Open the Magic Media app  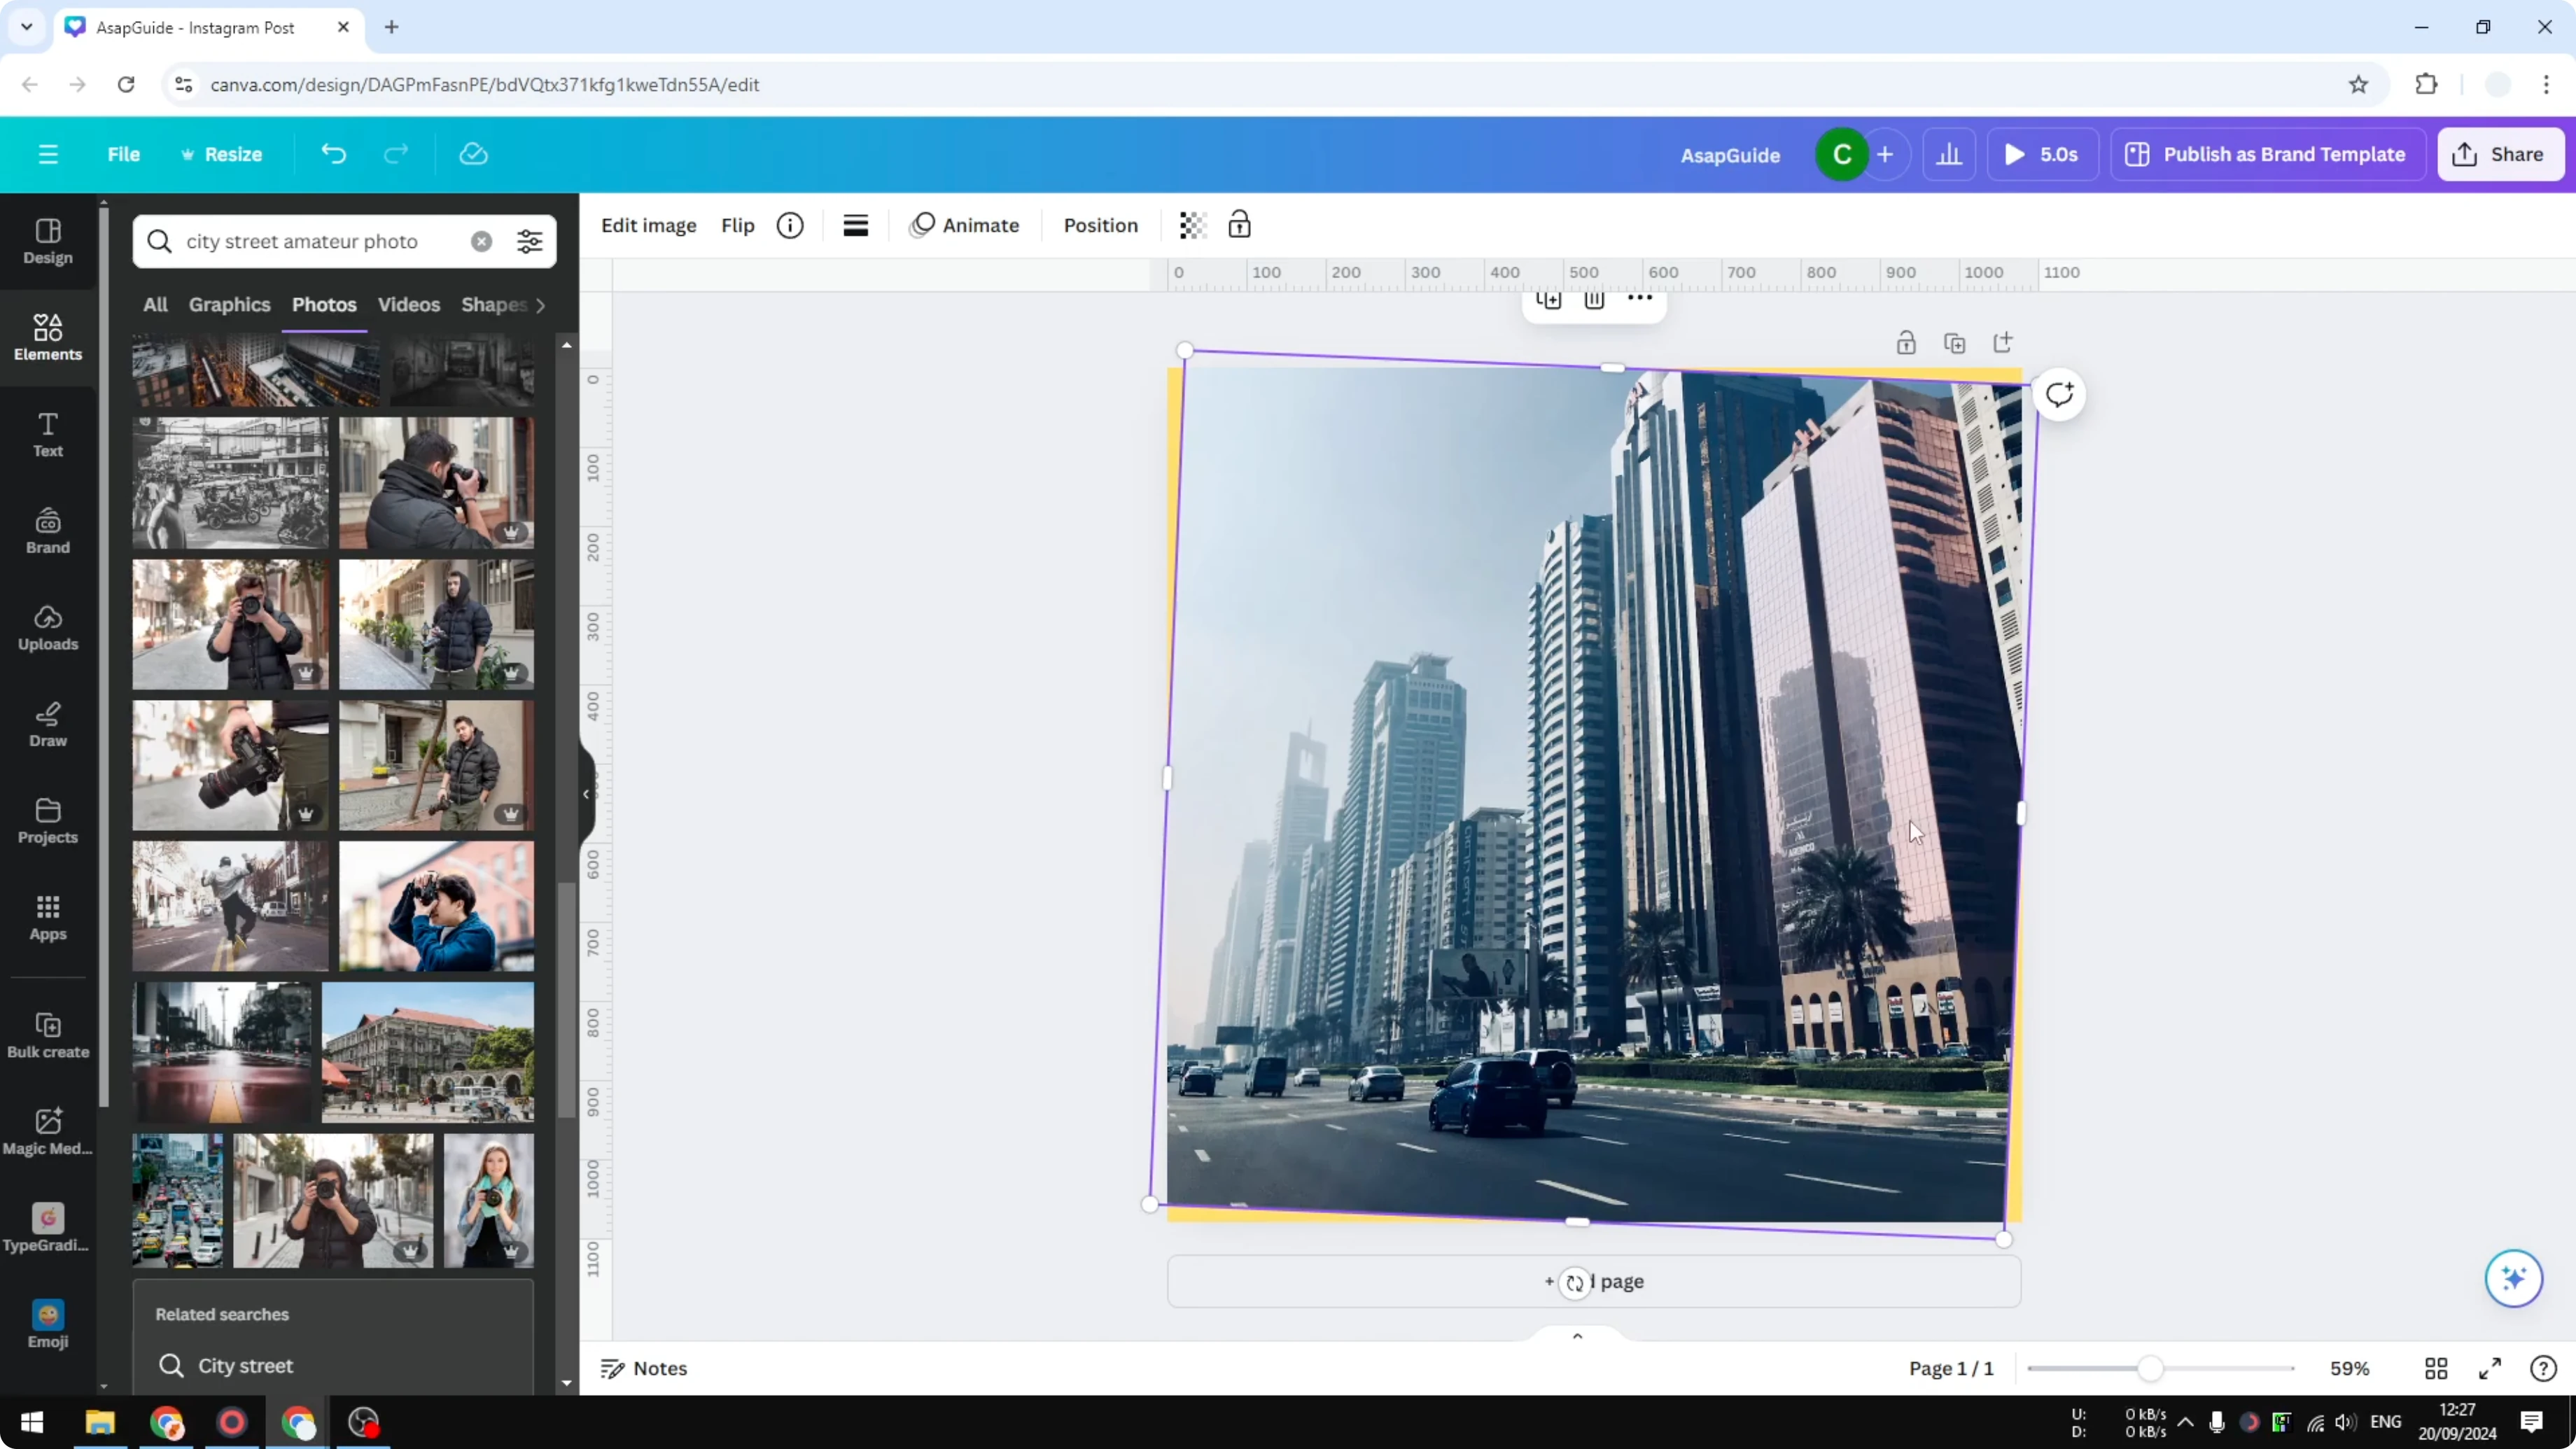(48, 1132)
